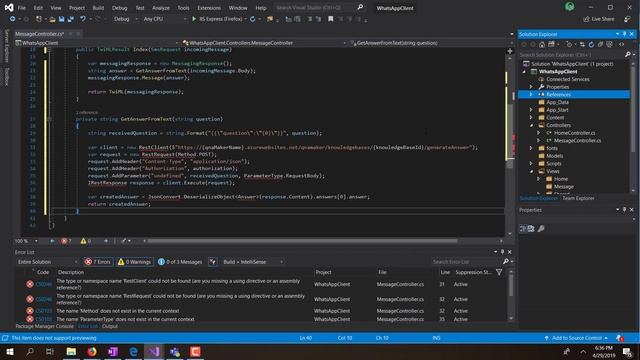Switch to the Output tab
Image resolution: width=640 pixels, height=360 pixels.
click(110, 326)
